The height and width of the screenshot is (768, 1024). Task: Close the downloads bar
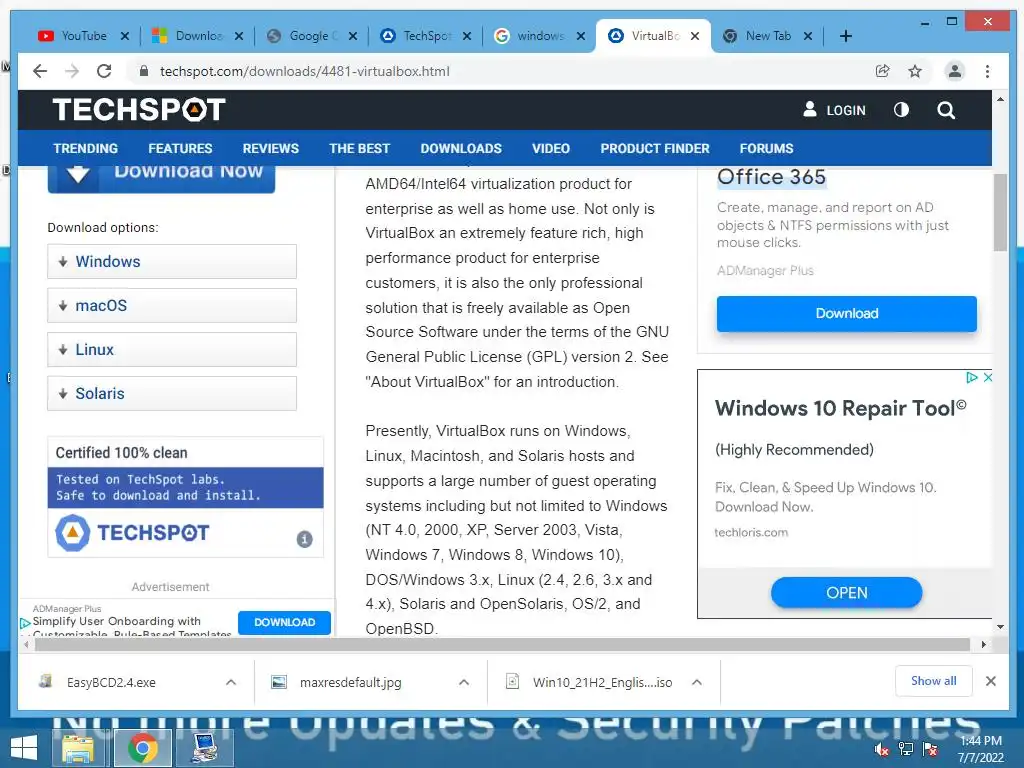point(991,681)
